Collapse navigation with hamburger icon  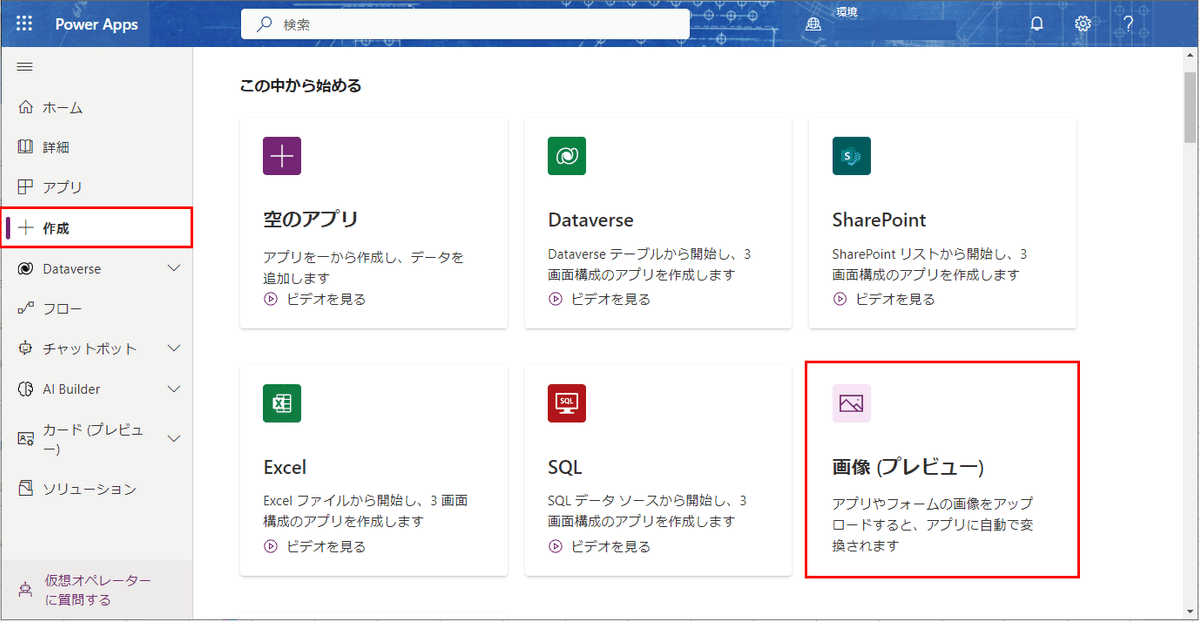[x=25, y=67]
